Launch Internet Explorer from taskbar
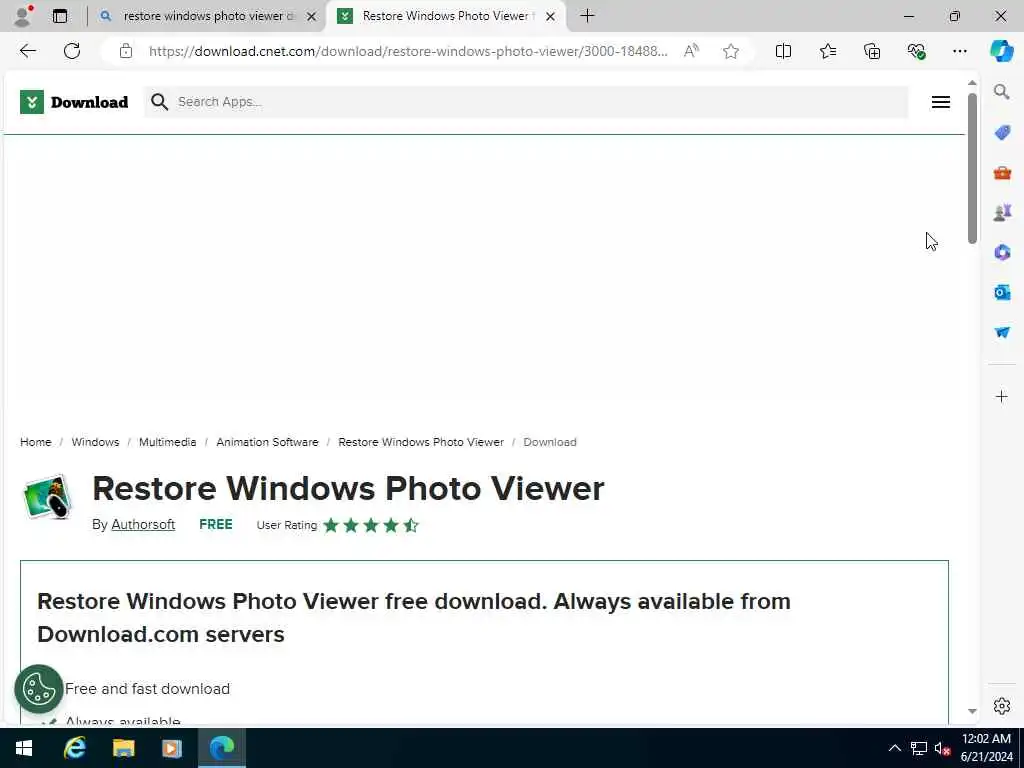Screen dimensions: 1024x768 coord(74,748)
